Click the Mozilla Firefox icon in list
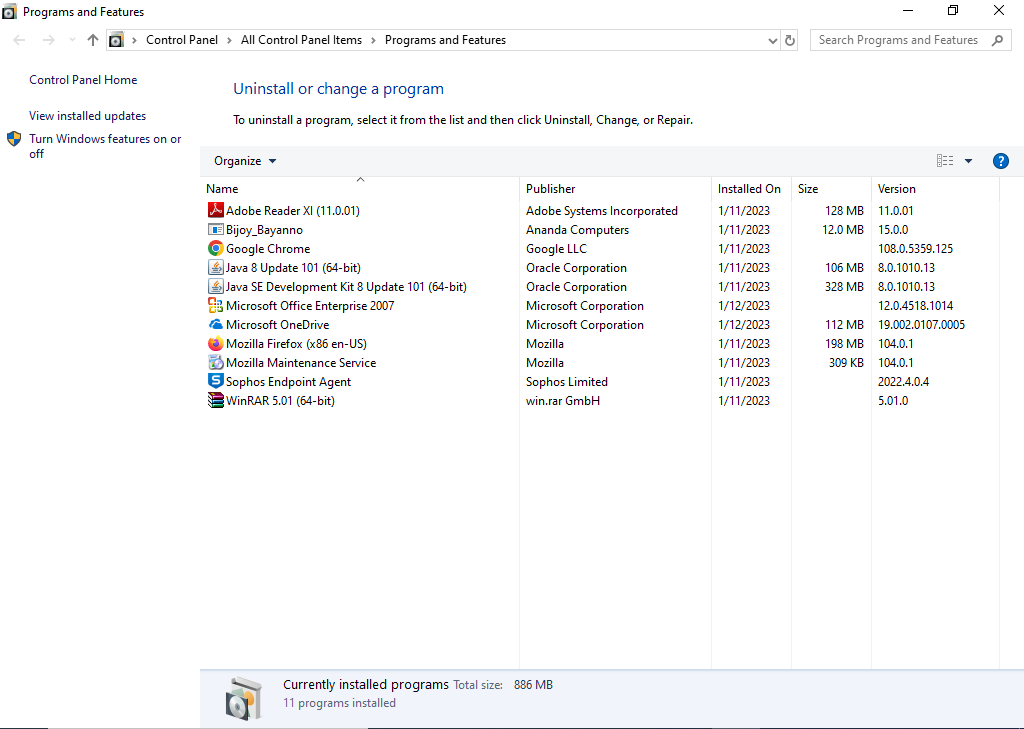The width and height of the screenshot is (1024, 729). [216, 343]
